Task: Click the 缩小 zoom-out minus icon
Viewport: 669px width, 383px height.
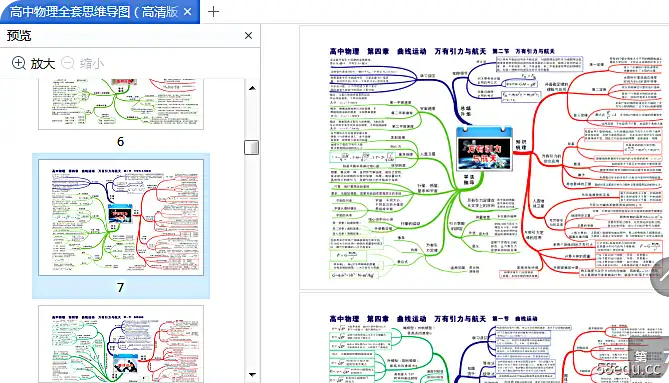Action: 68,63
